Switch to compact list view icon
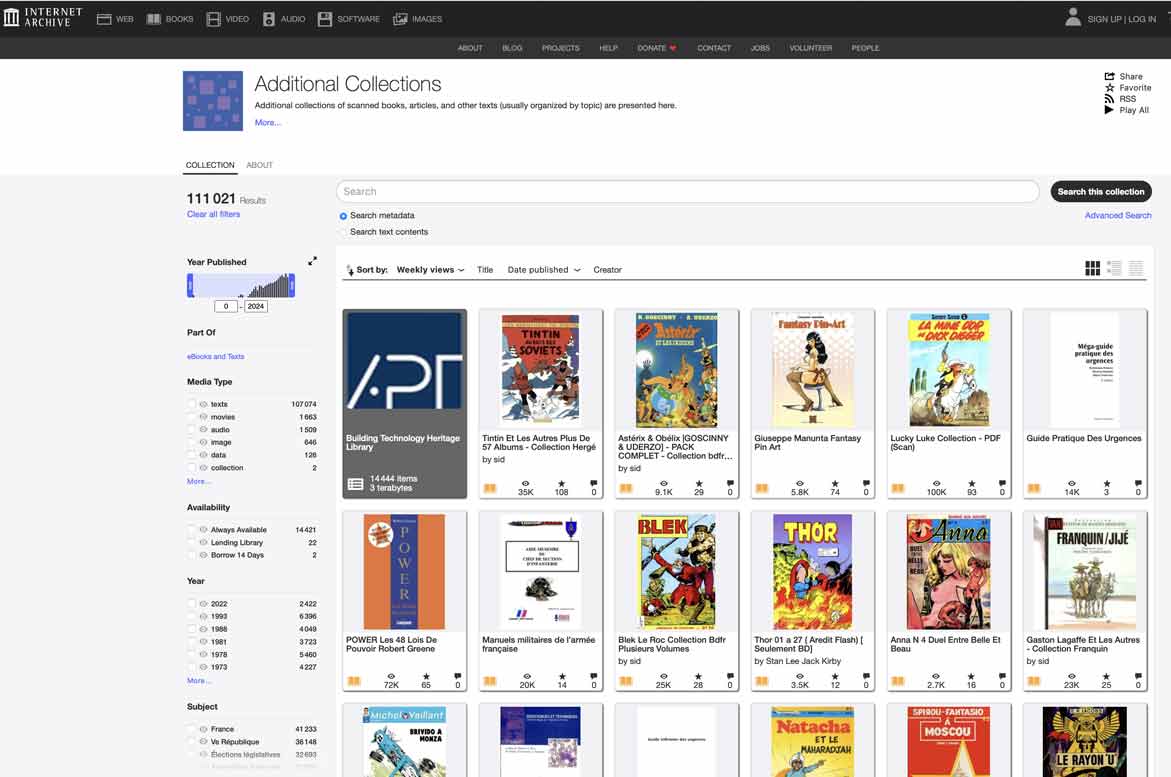 tap(1136, 268)
